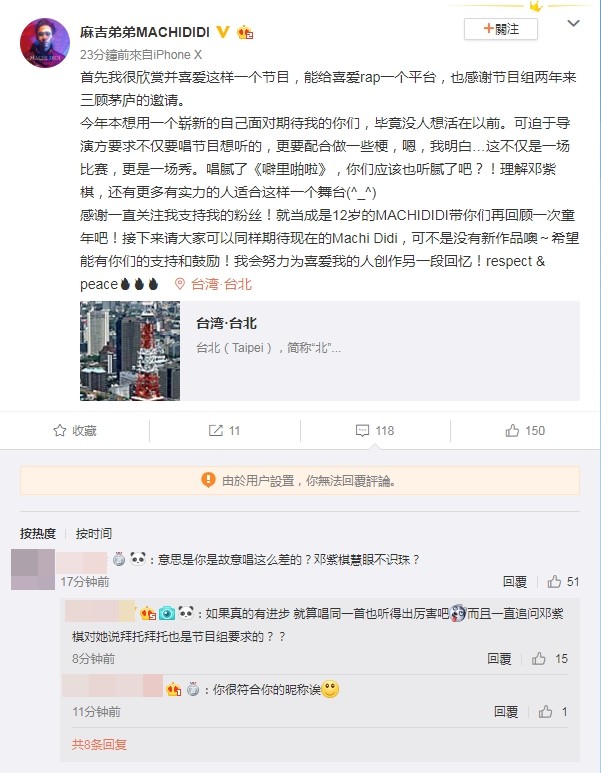Like the top comment with 51 likes

[563, 582]
